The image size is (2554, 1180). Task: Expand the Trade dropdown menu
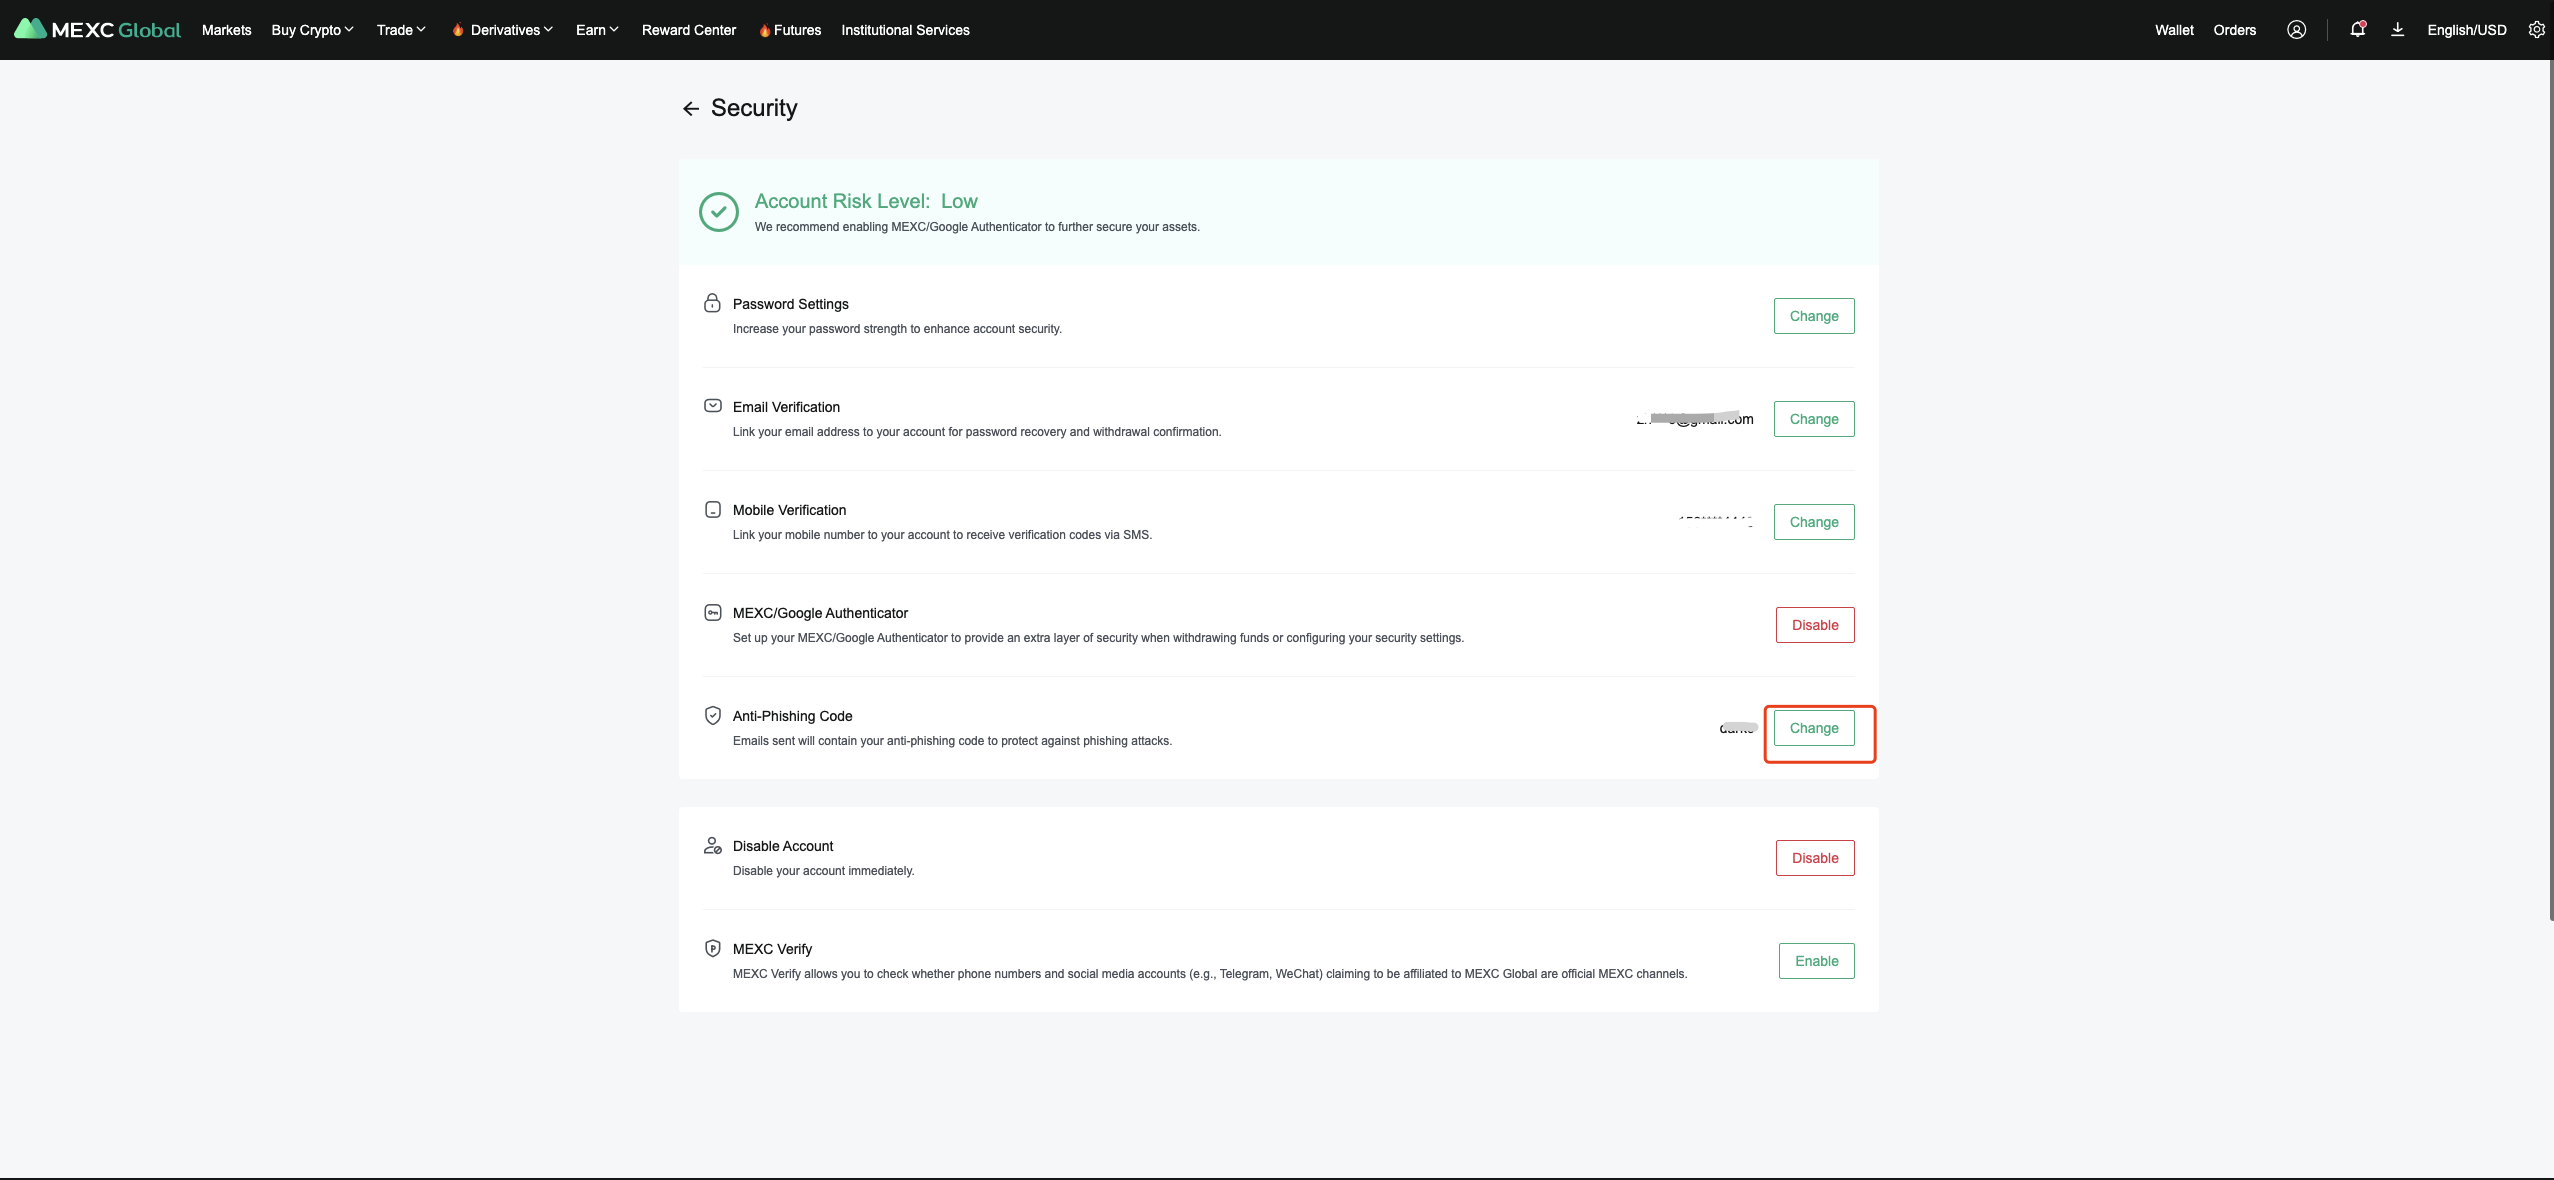point(401,30)
